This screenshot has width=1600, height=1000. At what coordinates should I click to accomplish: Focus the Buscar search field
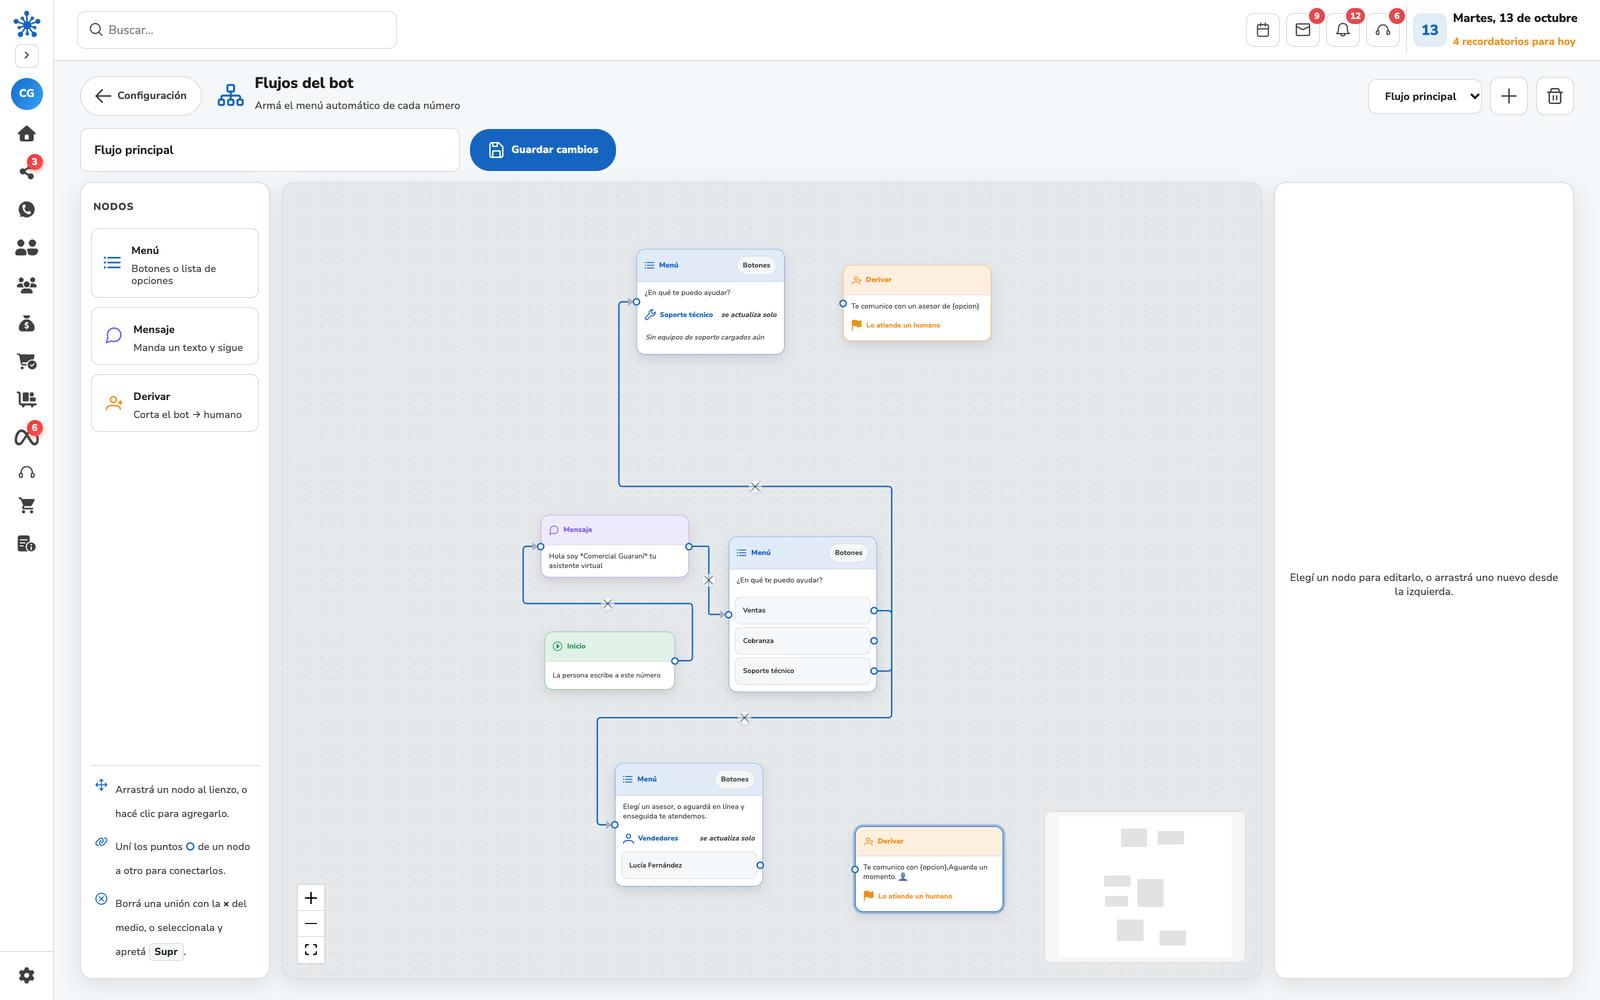pyautogui.click(x=237, y=30)
